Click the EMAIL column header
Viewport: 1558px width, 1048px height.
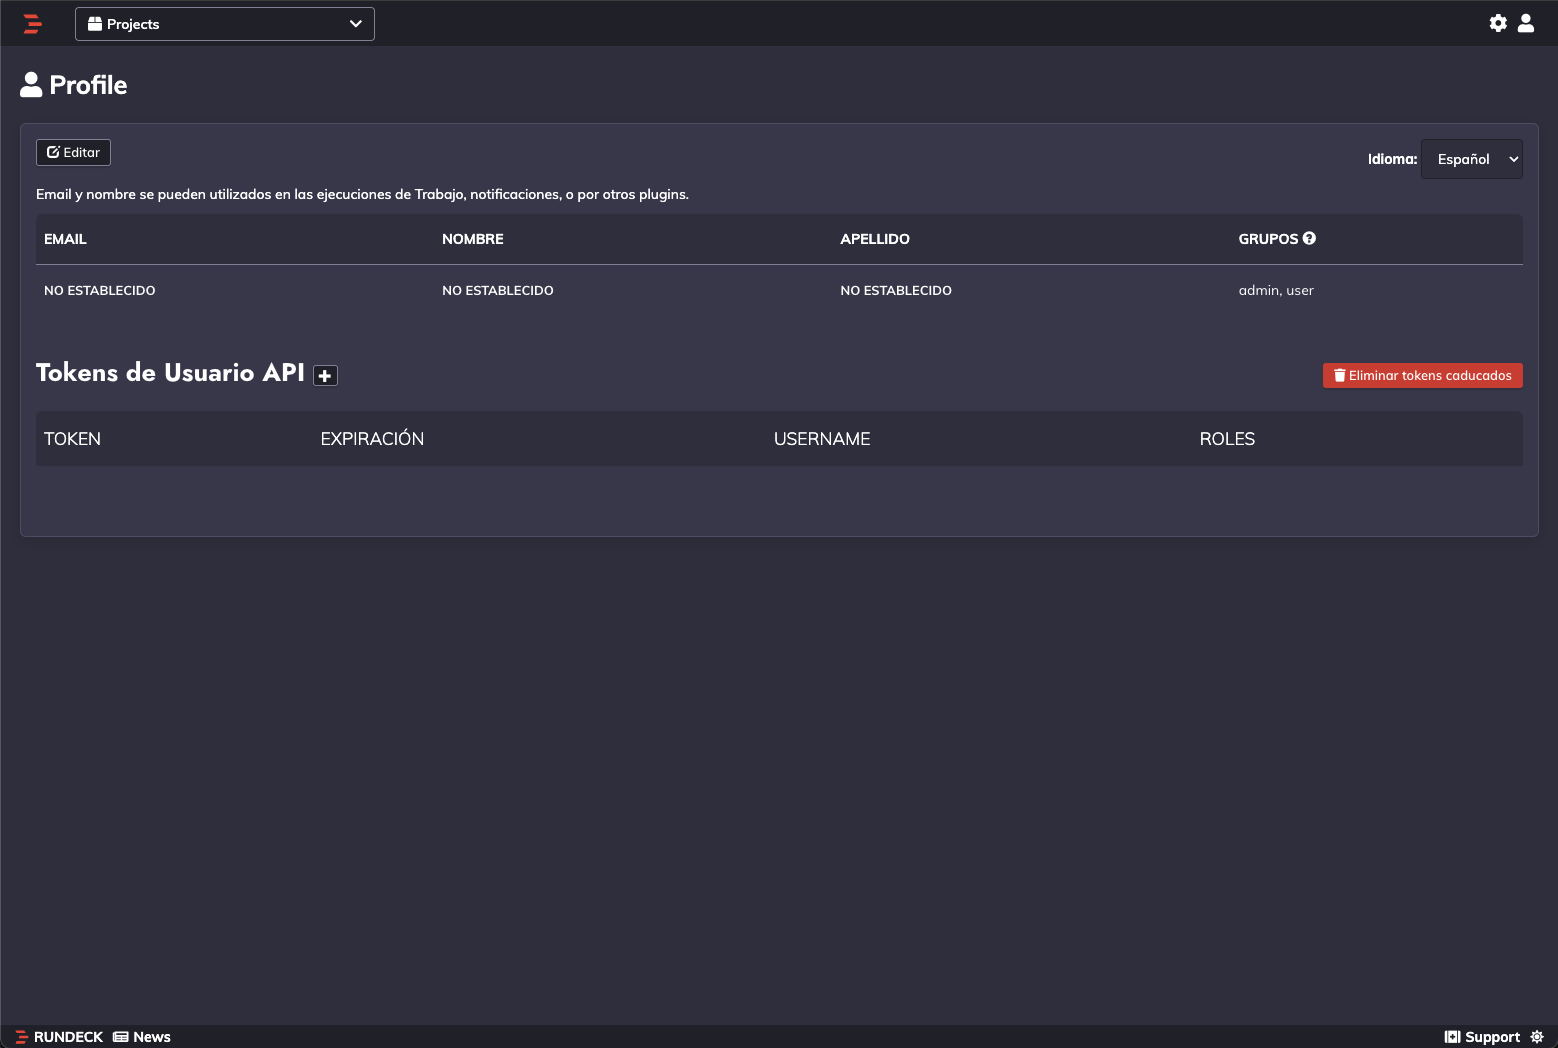65,239
